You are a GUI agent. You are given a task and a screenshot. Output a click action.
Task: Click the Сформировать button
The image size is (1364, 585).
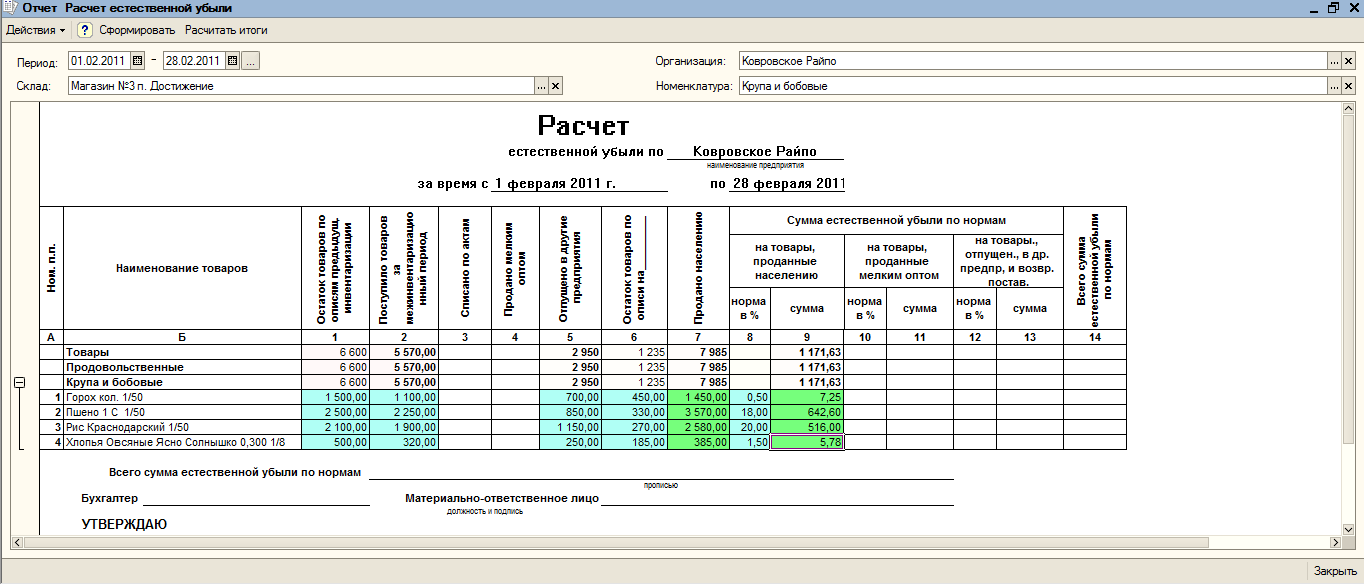click(x=137, y=30)
